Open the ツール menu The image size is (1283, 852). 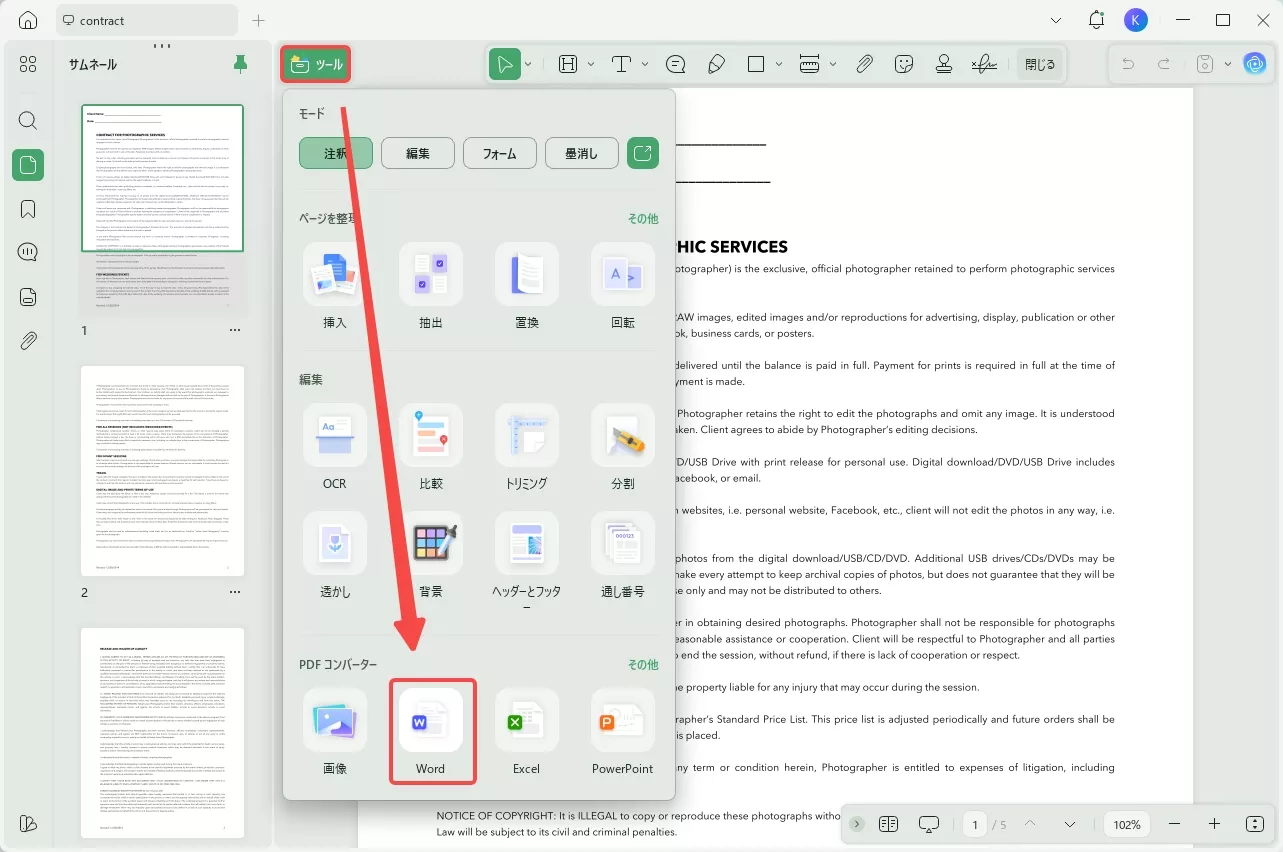pyautogui.click(x=315, y=63)
